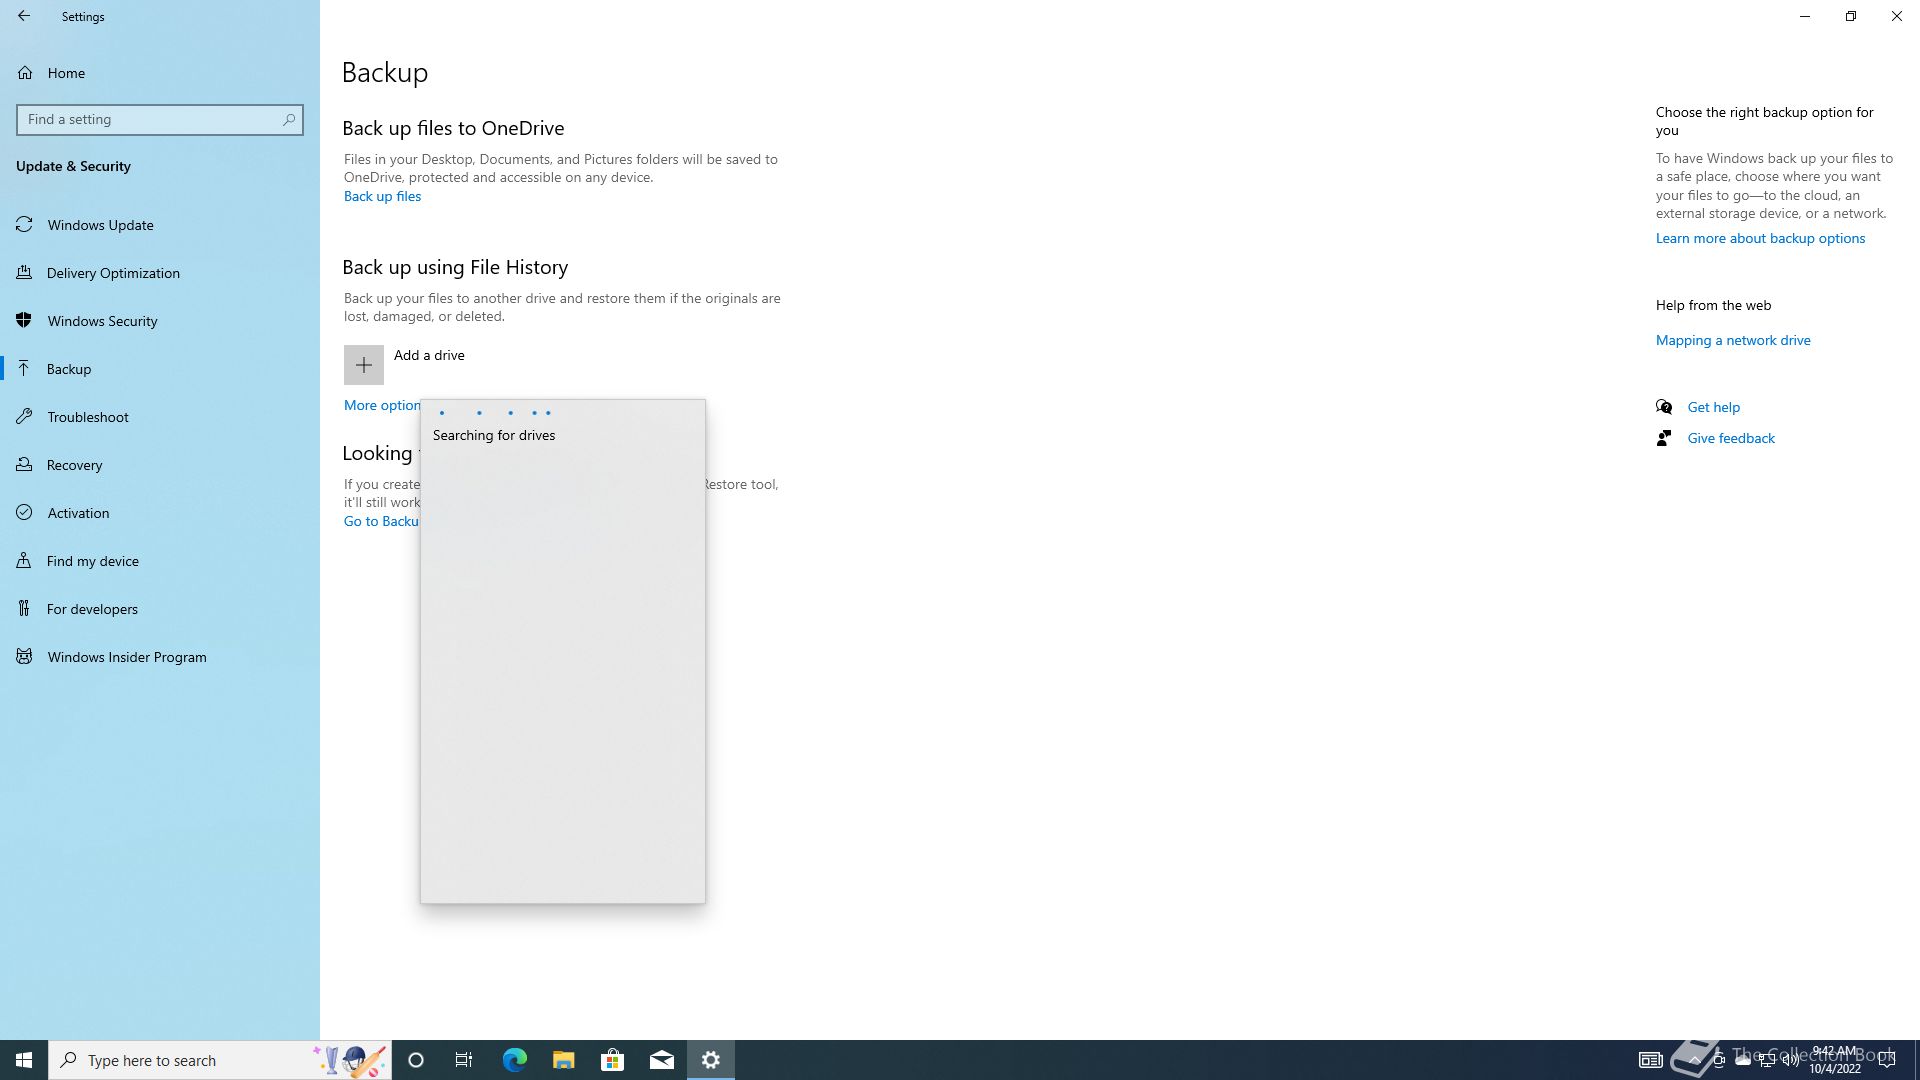Click the Home house icon
Screen dimensions: 1920x1080
pyautogui.click(x=25, y=73)
